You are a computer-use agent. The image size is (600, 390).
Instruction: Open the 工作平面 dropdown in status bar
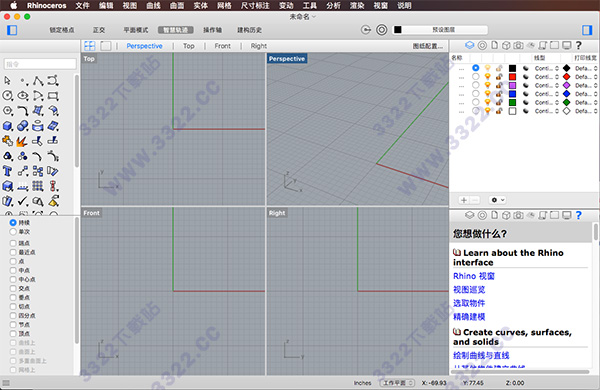point(397,383)
